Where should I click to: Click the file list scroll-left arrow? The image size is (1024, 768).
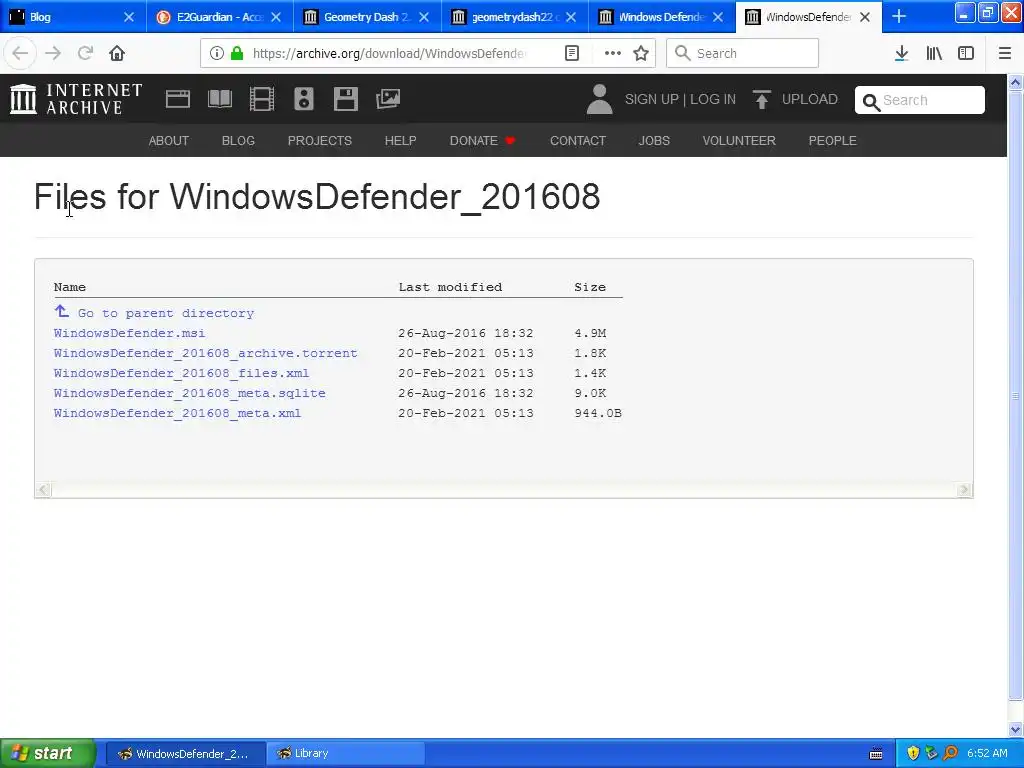[43, 490]
